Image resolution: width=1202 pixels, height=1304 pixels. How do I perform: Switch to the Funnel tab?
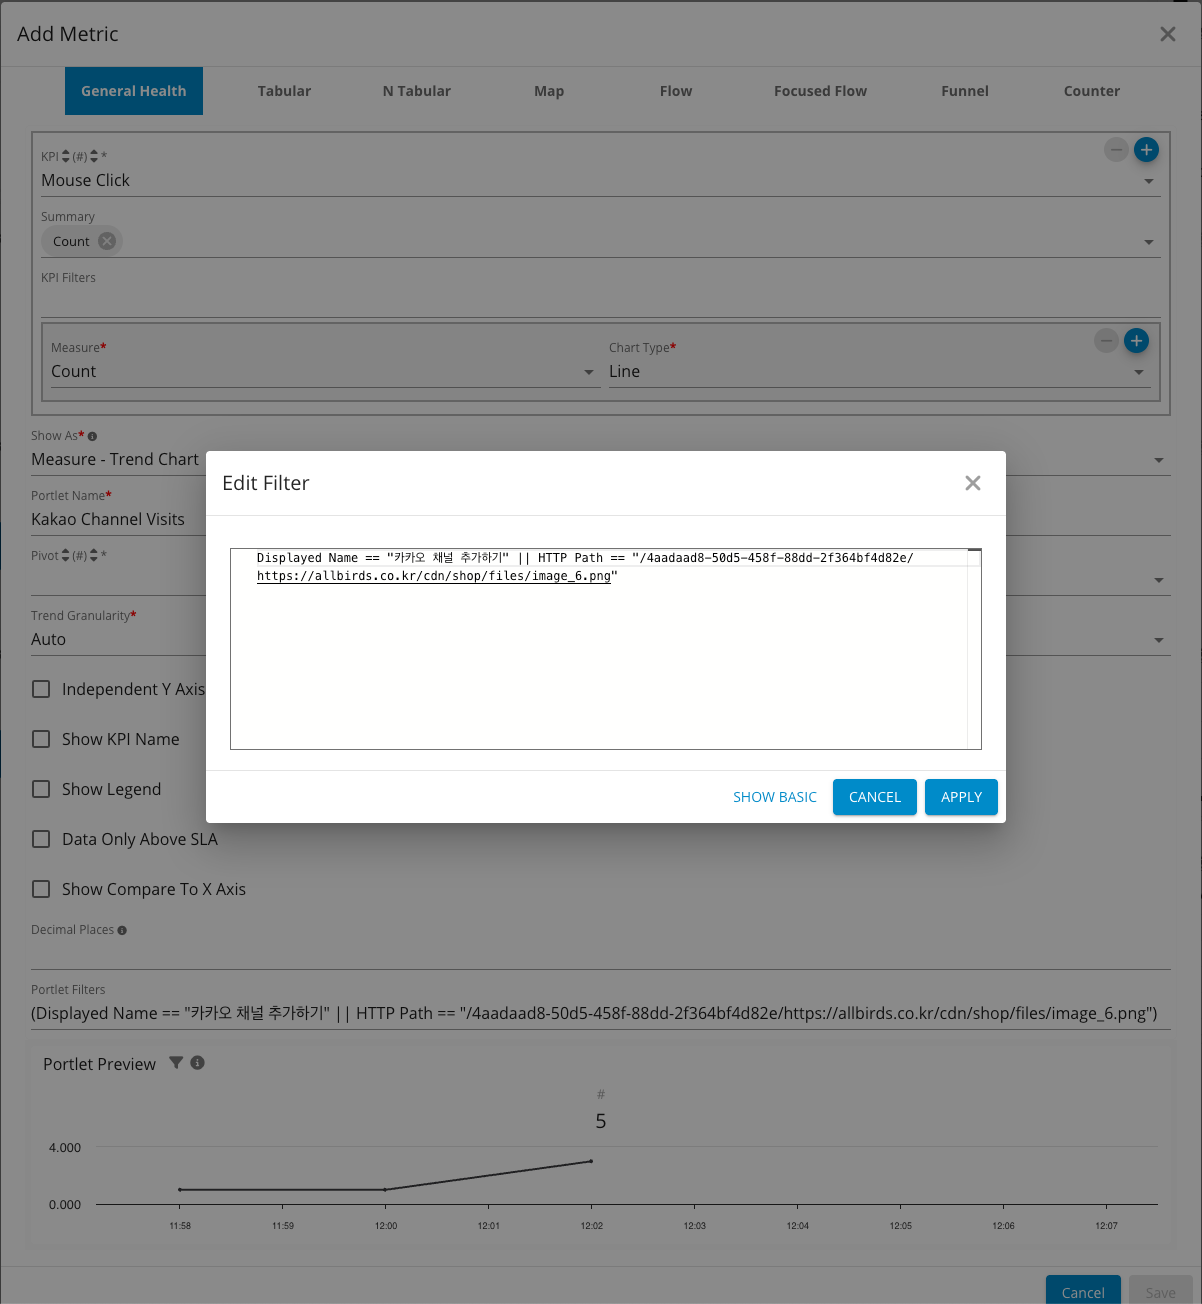[964, 91]
